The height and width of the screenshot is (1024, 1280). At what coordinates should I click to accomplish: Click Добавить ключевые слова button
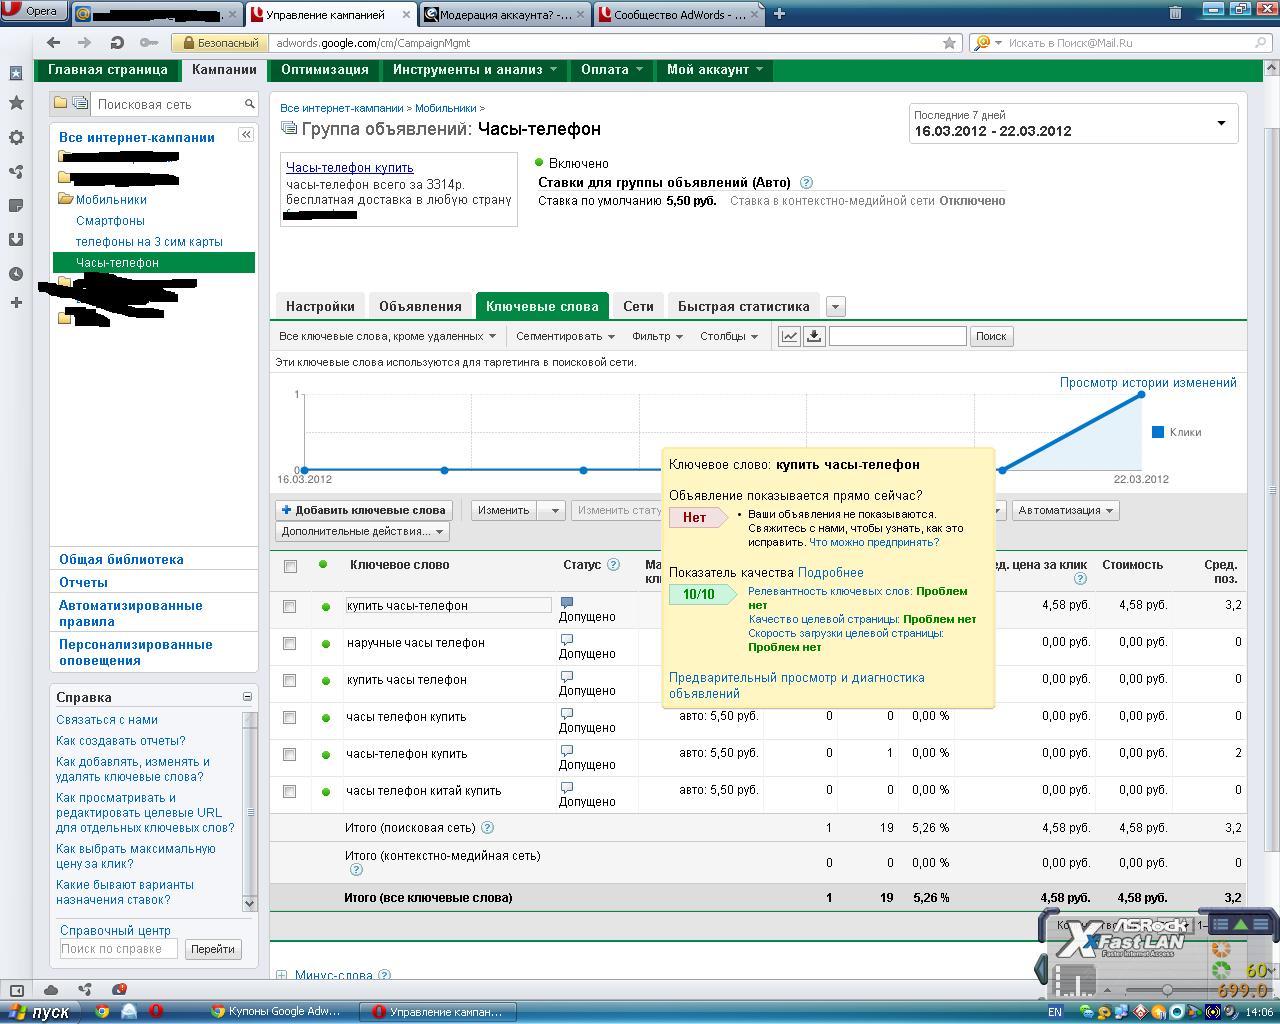click(x=364, y=510)
